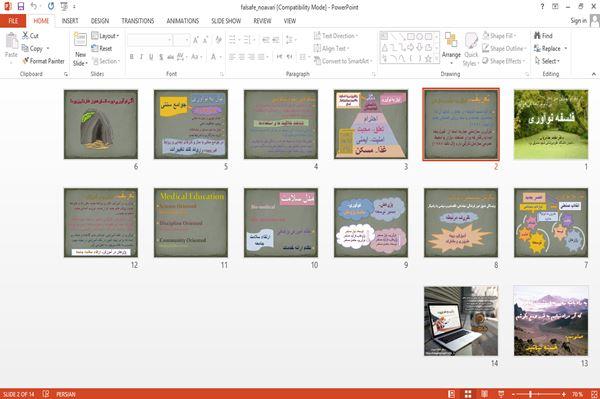Toggle Align Left paragraph alignment
Screen dimensions: 600x399
point(232,57)
